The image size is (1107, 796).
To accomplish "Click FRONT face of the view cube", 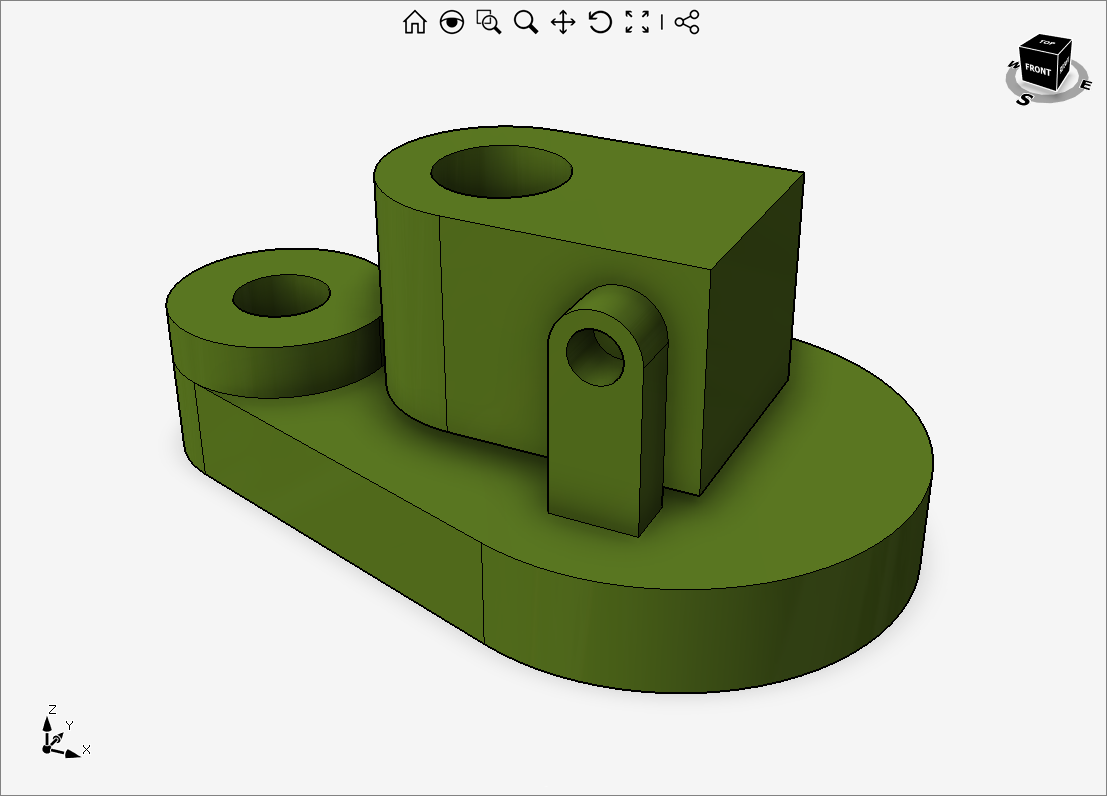I will [x=1038, y=71].
